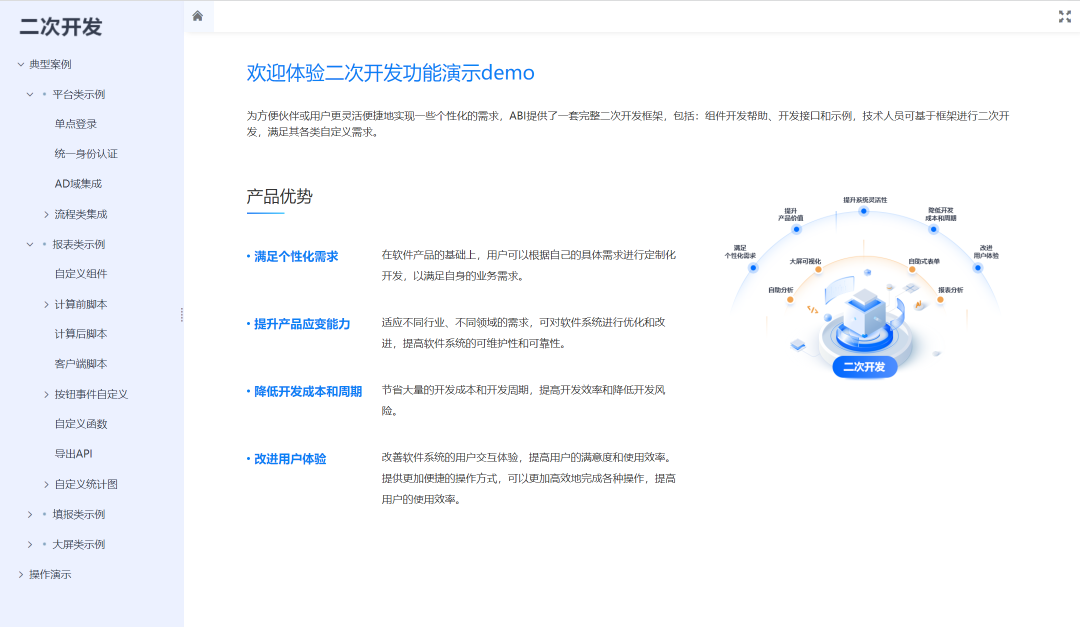Expand the 操作演示 section

point(21,574)
